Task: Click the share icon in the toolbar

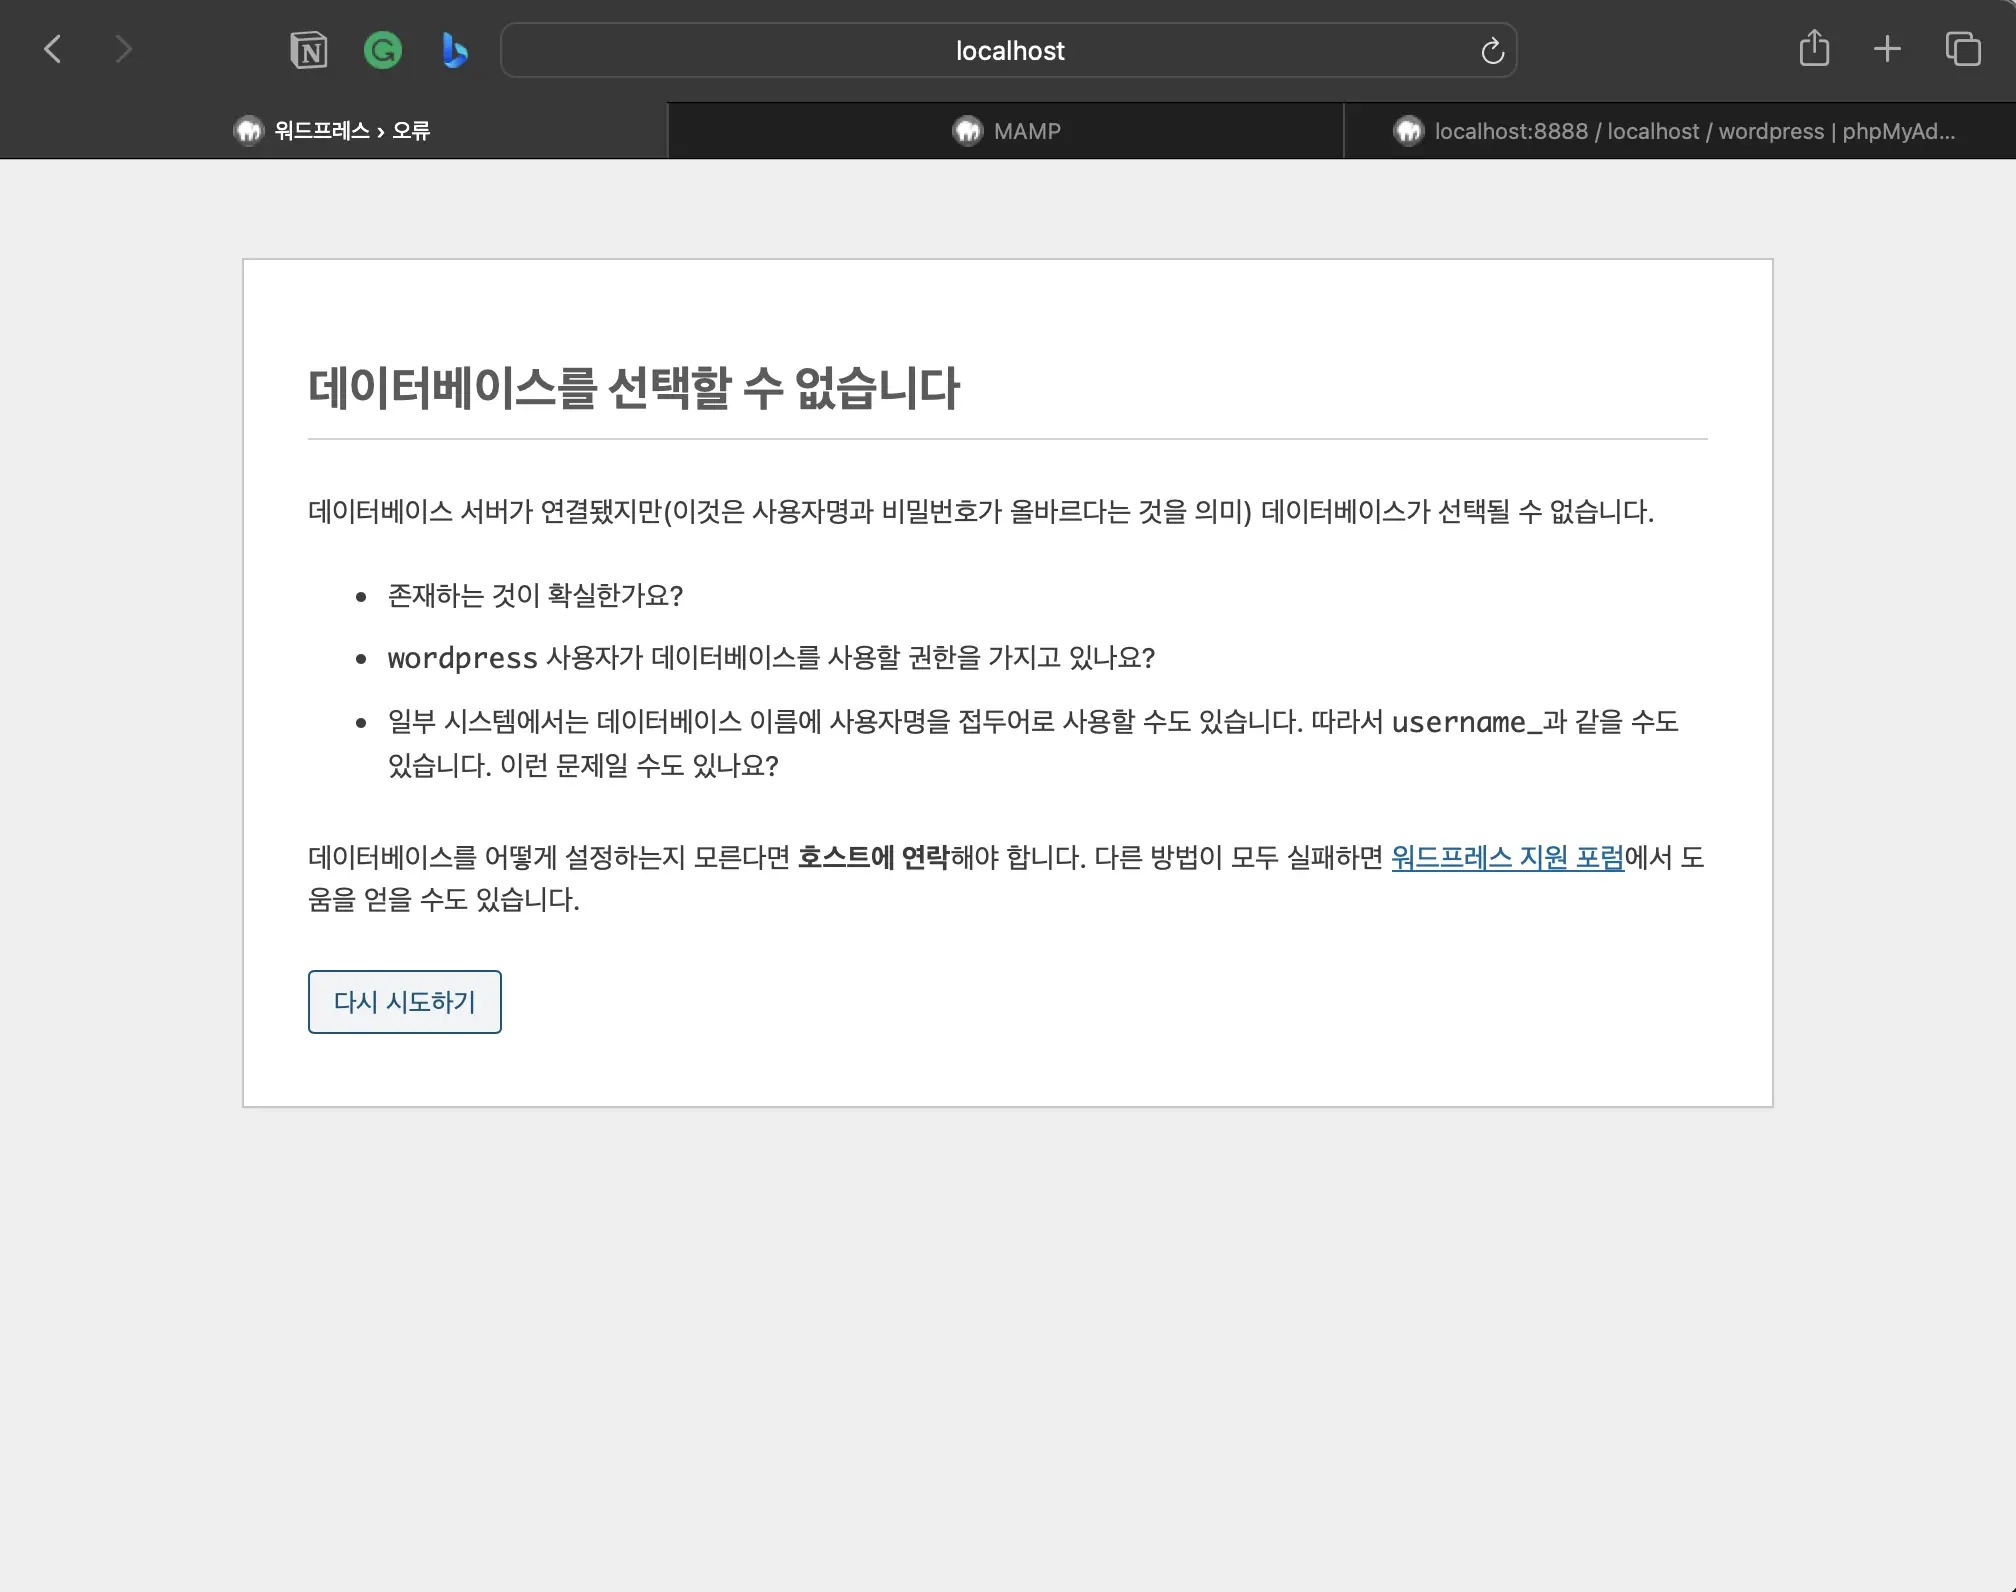Action: click(x=1814, y=48)
